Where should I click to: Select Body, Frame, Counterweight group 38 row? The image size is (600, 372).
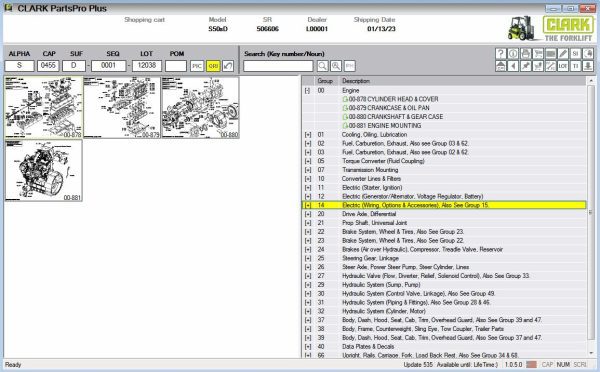pyautogui.click(x=444, y=329)
